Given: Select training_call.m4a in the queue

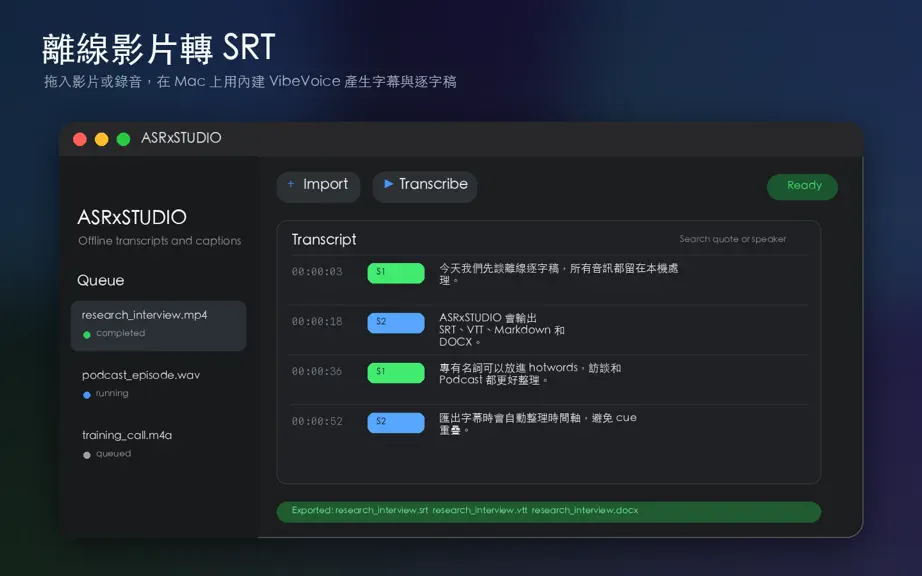Looking at the screenshot, I should click(x=158, y=444).
